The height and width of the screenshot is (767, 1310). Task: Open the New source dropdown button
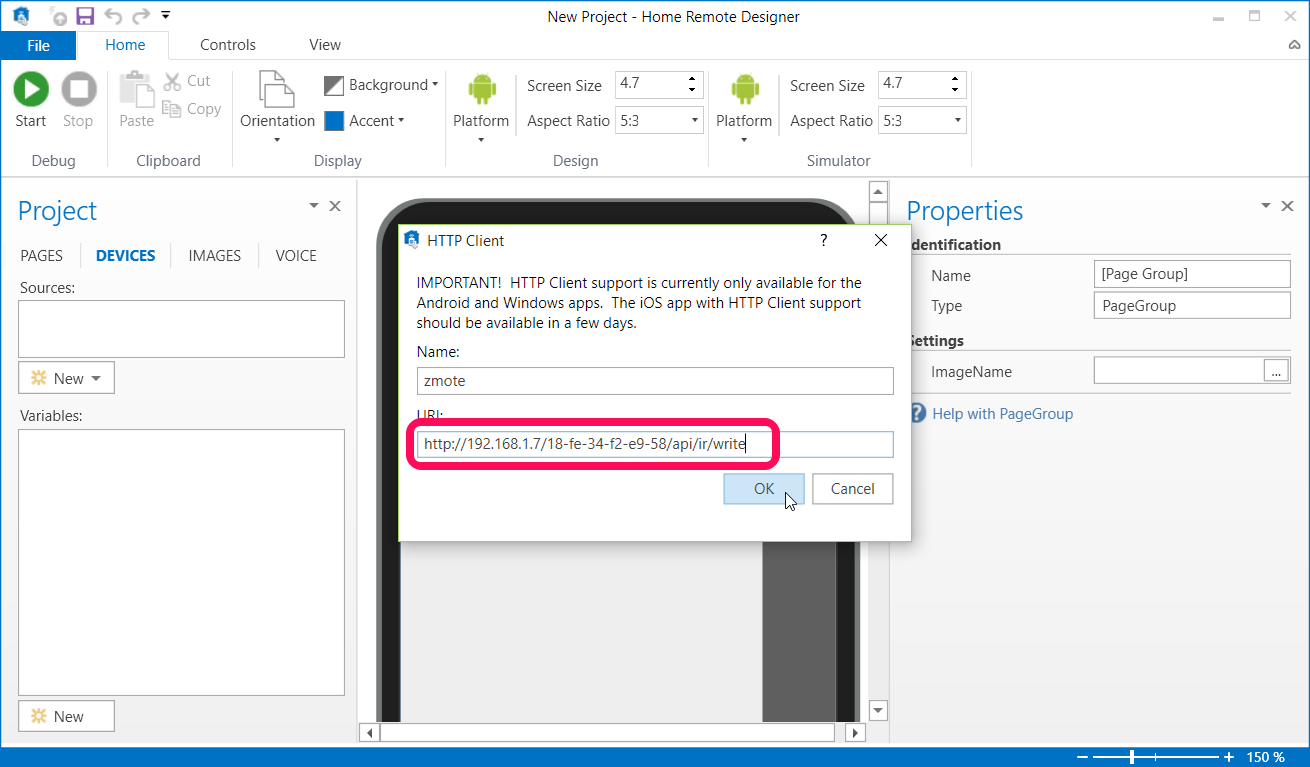tap(67, 378)
